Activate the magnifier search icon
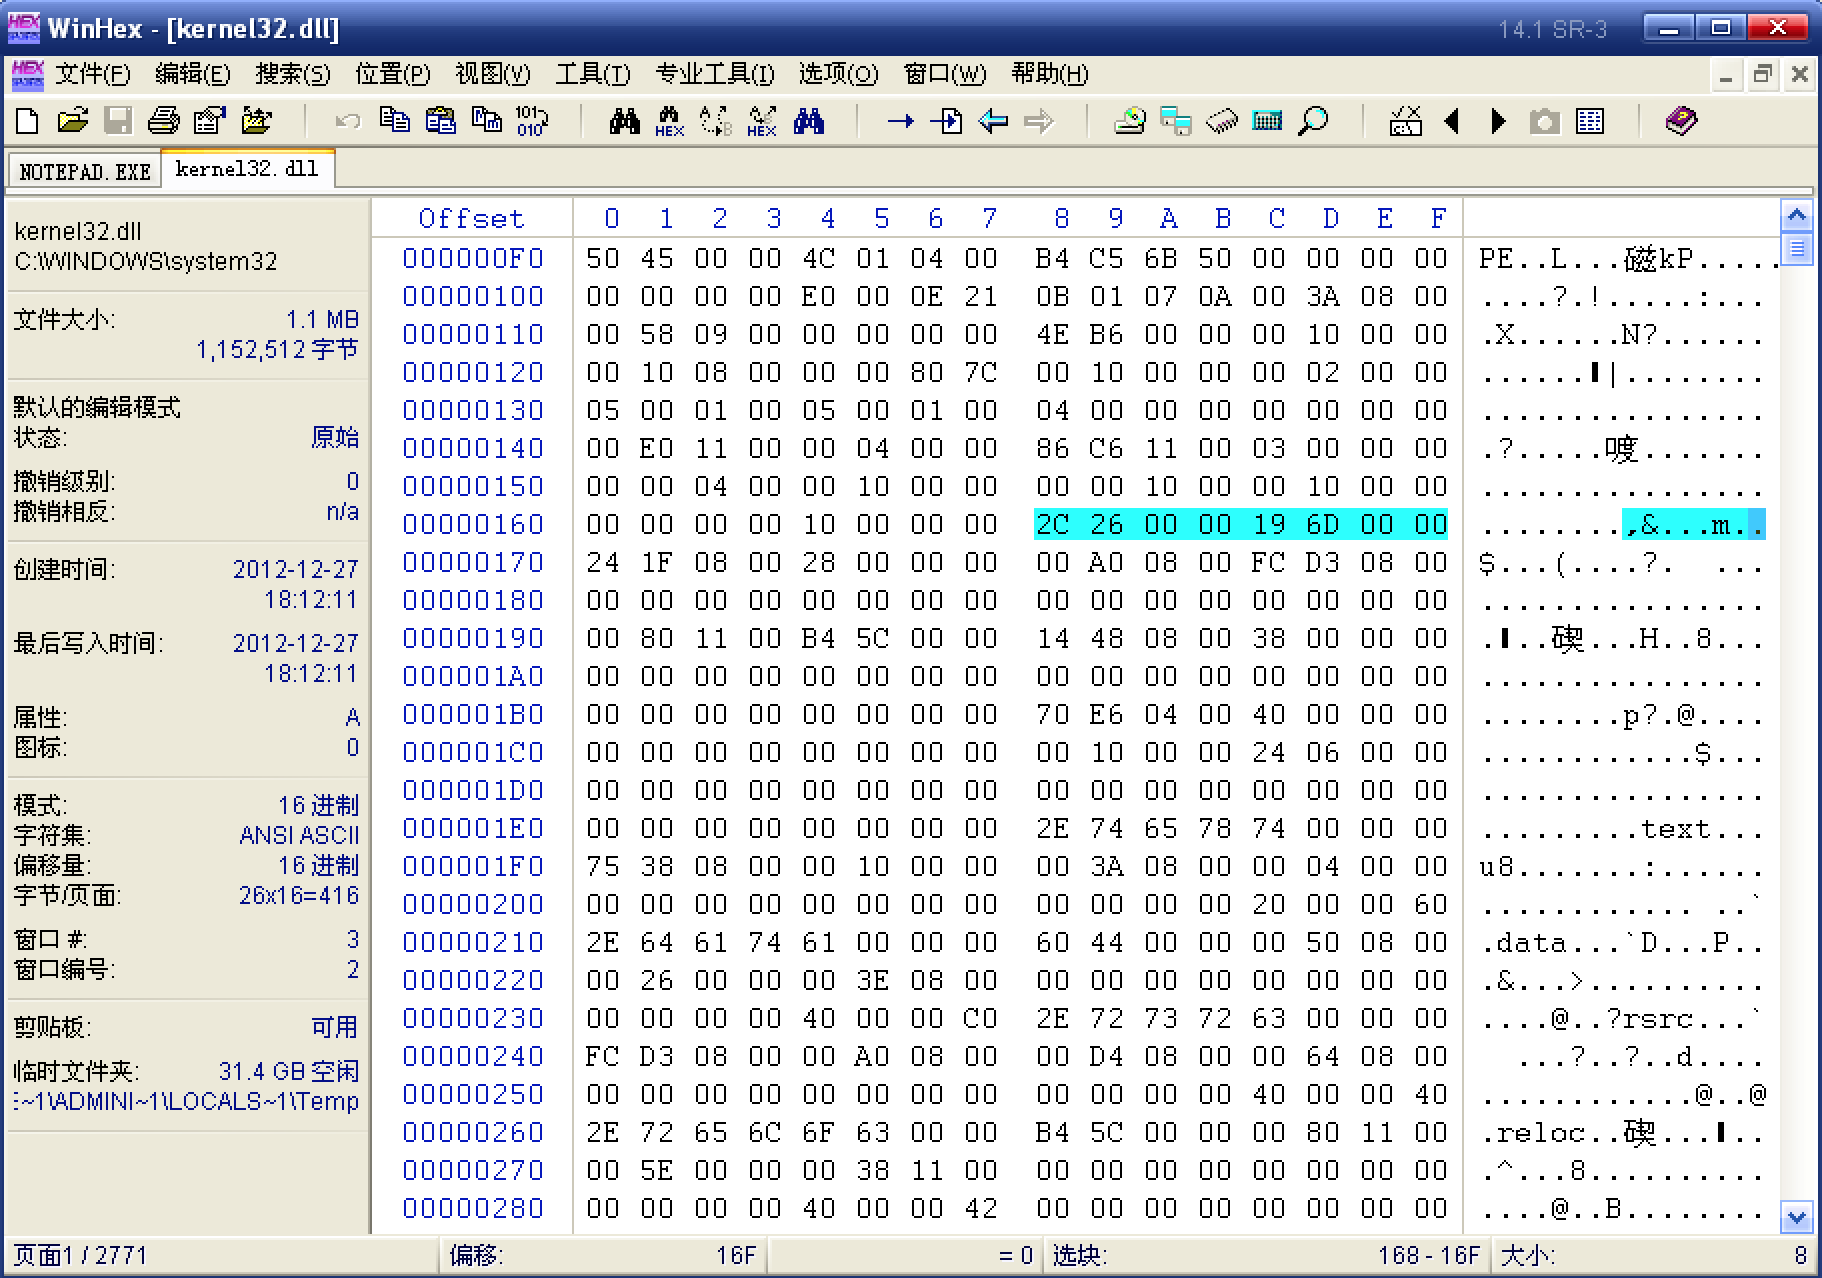This screenshot has height=1278, width=1822. (1313, 121)
